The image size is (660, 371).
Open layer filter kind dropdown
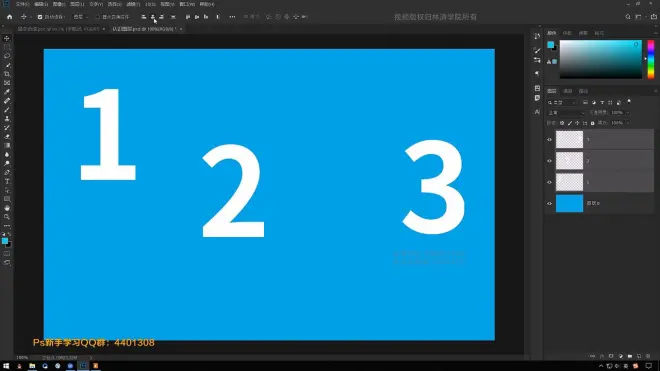pyautogui.click(x=562, y=102)
